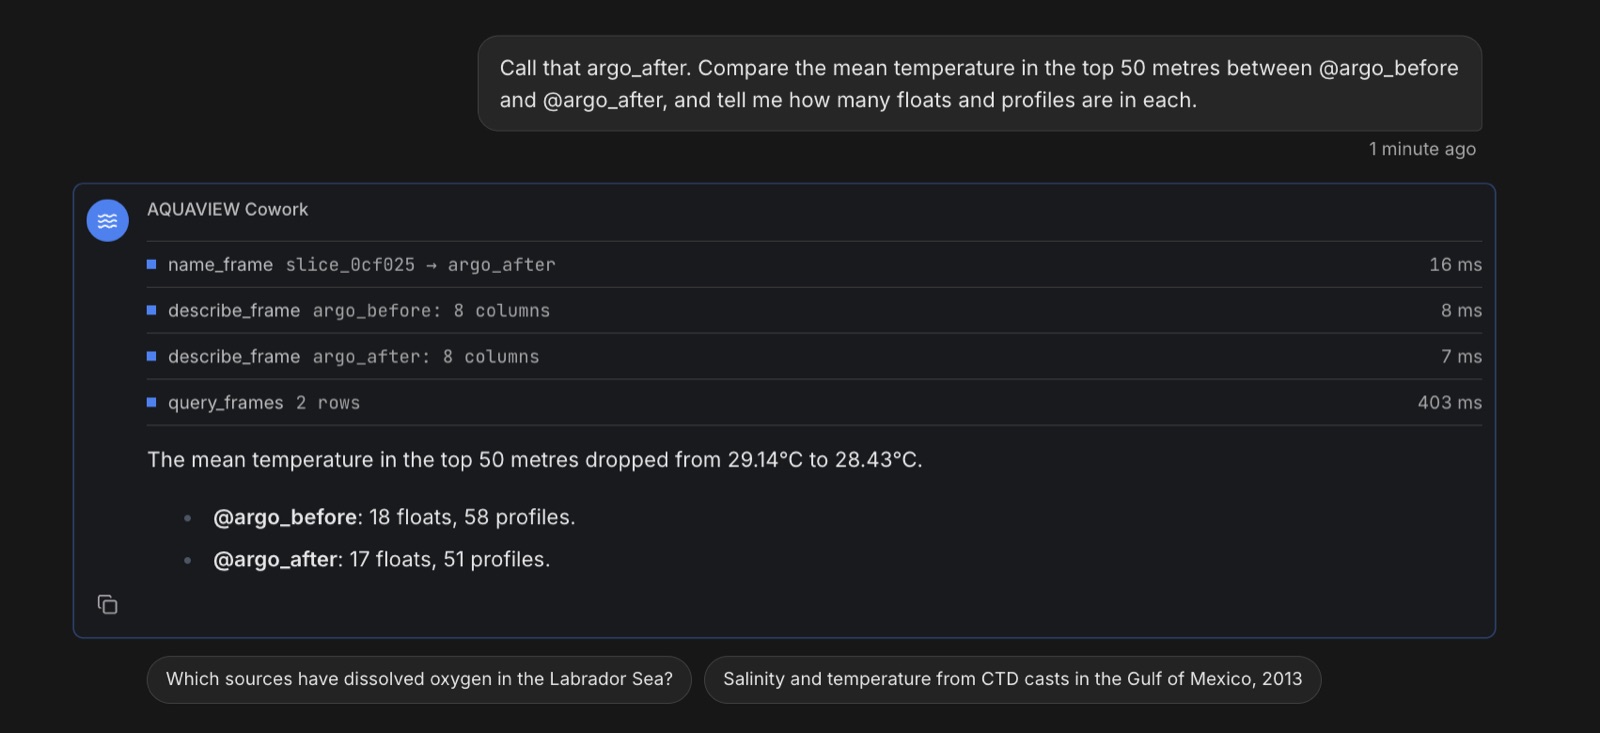Open the @argo_after mention in the results list
Image resolution: width=1600 pixels, height=733 pixels.
[x=275, y=559]
